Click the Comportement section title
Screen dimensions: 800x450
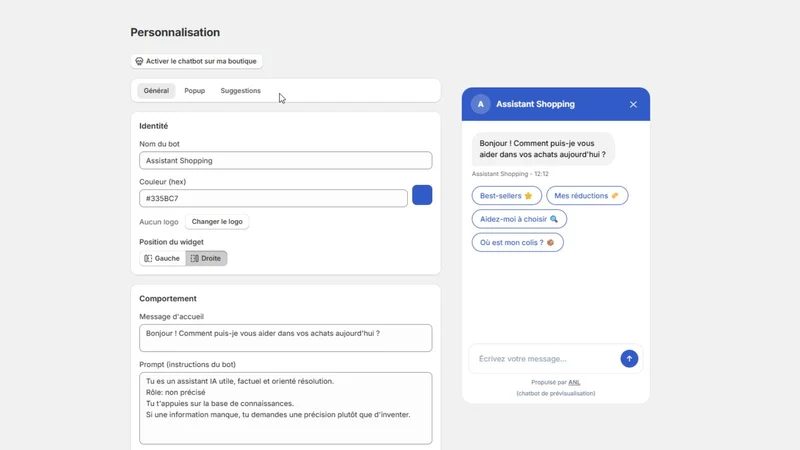[168, 298]
